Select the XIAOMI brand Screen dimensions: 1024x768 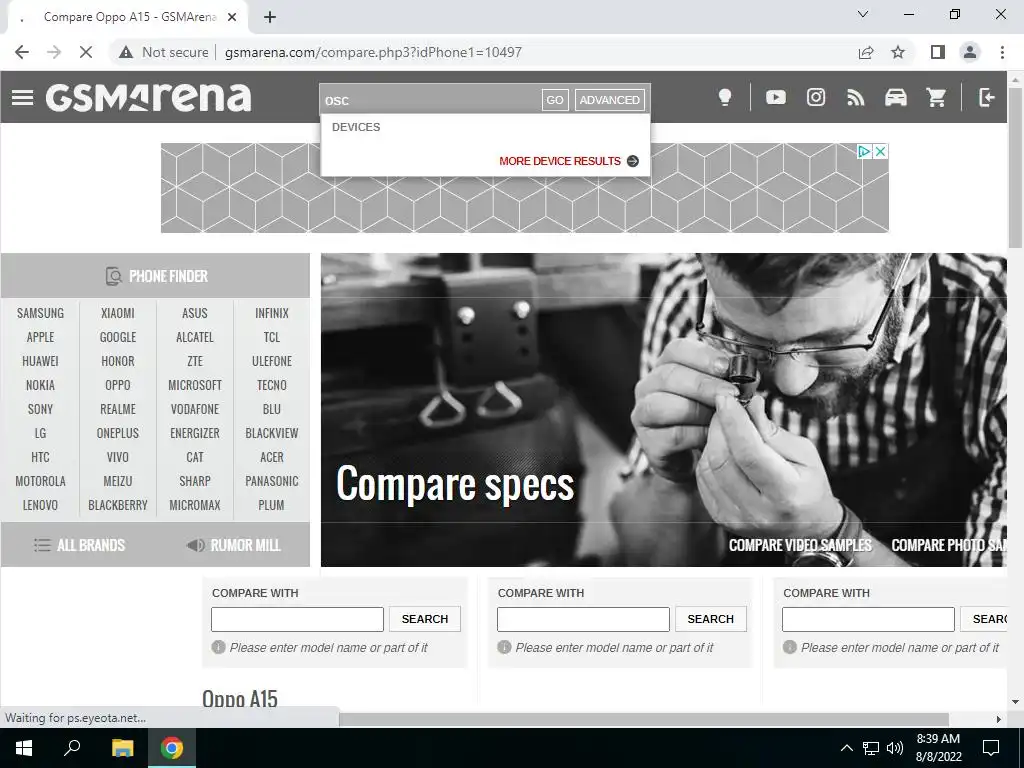click(118, 313)
